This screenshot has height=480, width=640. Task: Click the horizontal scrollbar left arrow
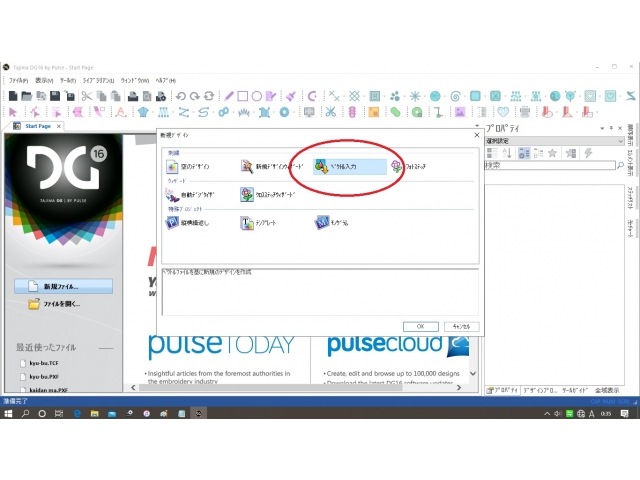133,387
